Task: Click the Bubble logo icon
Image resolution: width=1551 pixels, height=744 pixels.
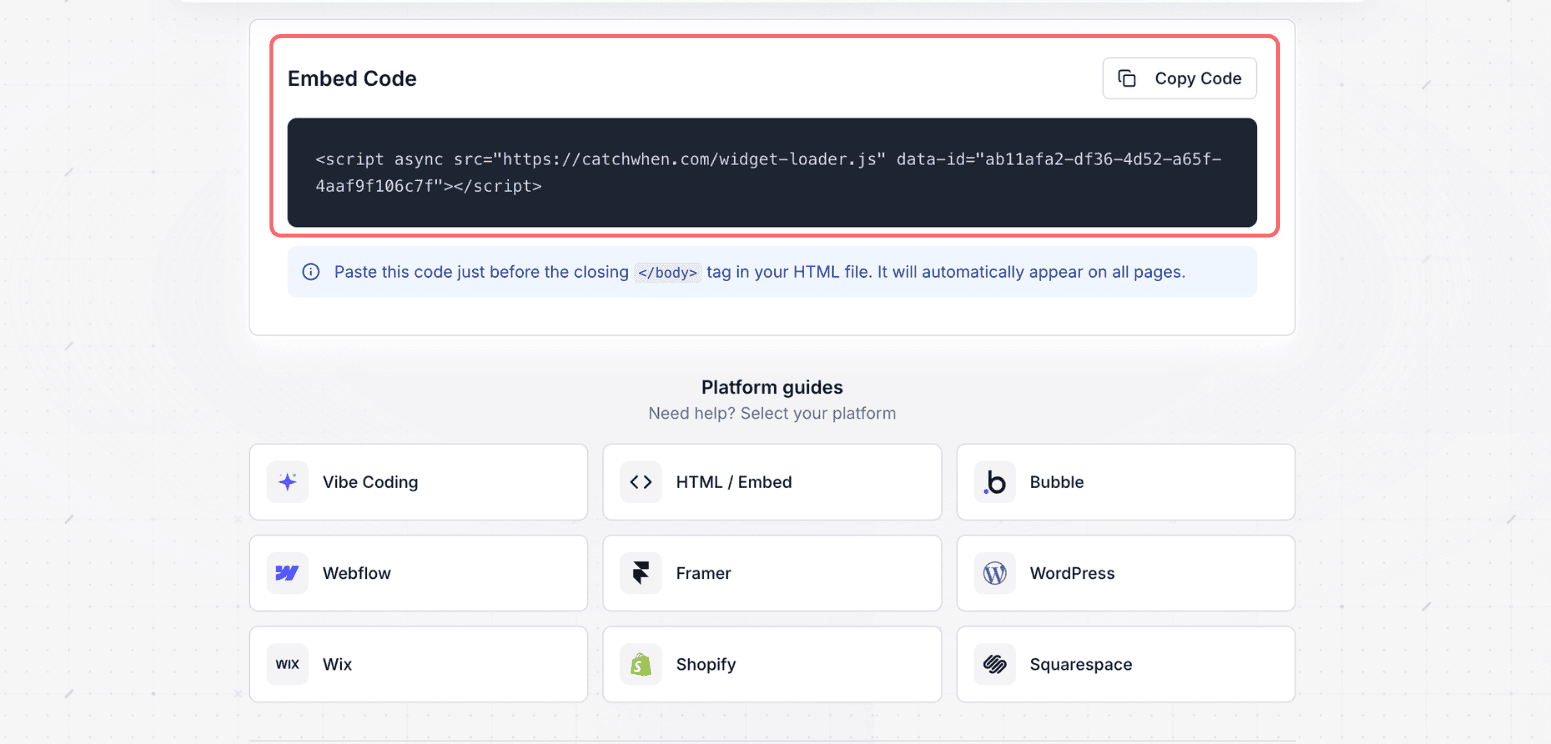Action: pyautogui.click(x=995, y=482)
